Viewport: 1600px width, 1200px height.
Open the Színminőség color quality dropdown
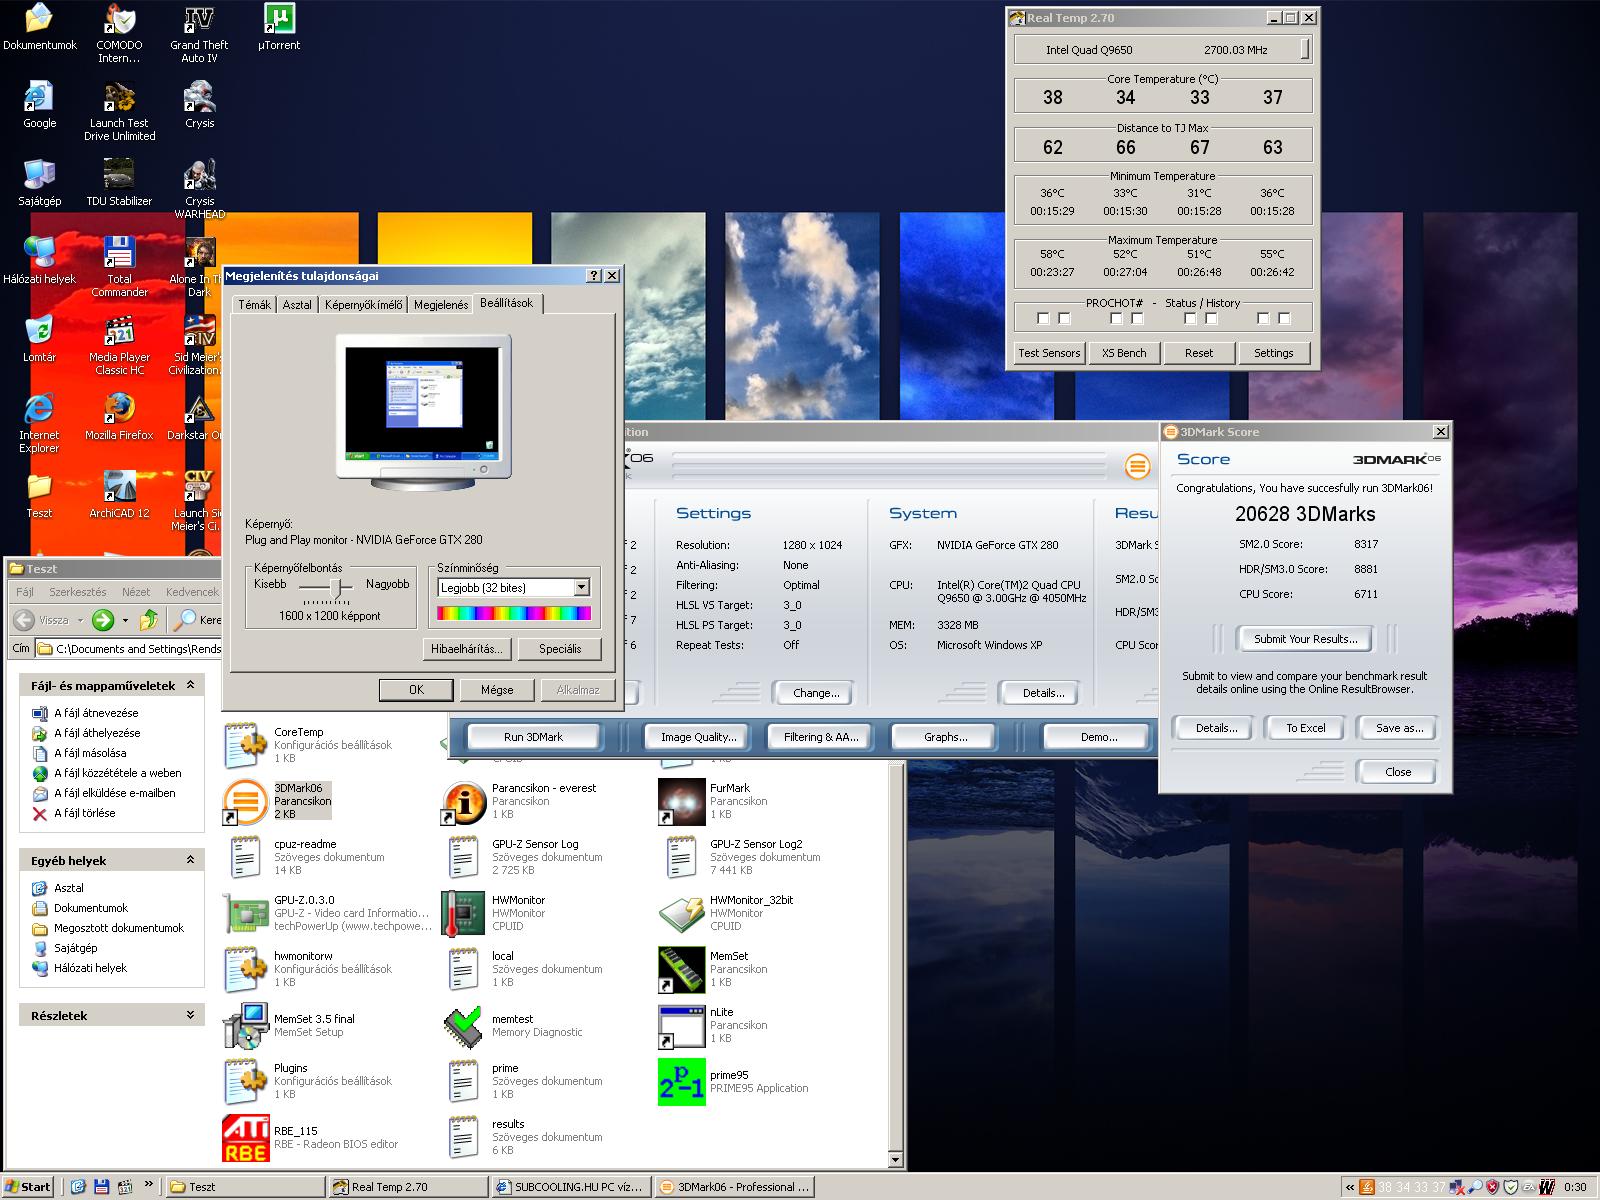[581, 588]
